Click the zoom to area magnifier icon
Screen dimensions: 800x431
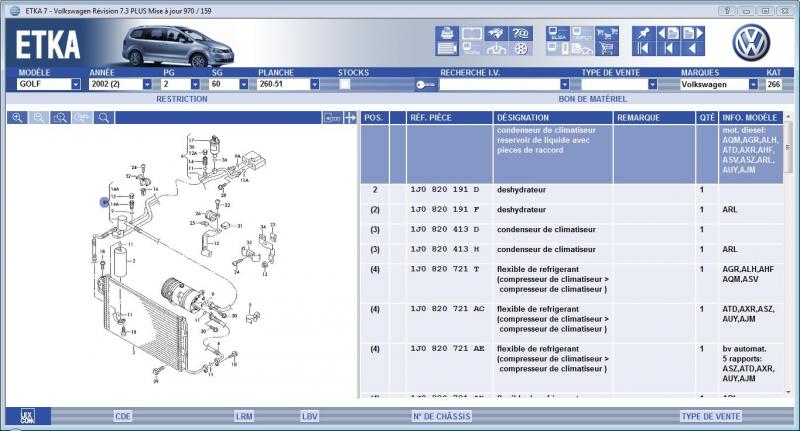[60, 118]
